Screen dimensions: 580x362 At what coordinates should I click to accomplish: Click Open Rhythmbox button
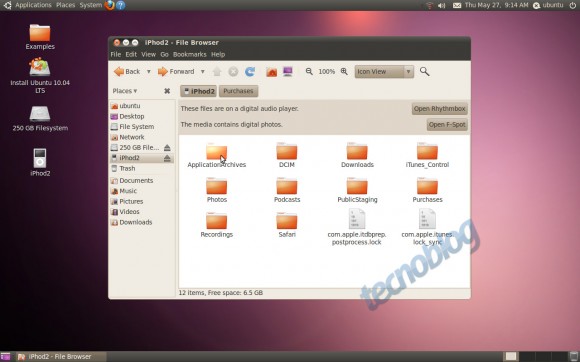(440, 109)
